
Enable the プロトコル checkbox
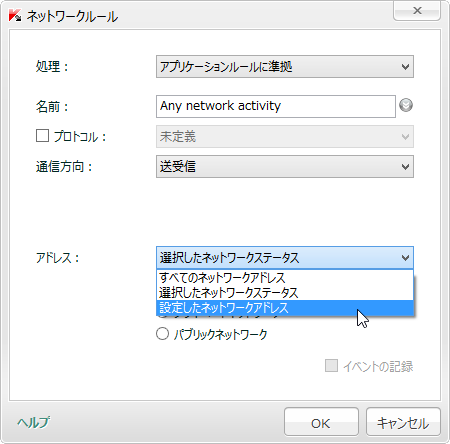click(42, 136)
